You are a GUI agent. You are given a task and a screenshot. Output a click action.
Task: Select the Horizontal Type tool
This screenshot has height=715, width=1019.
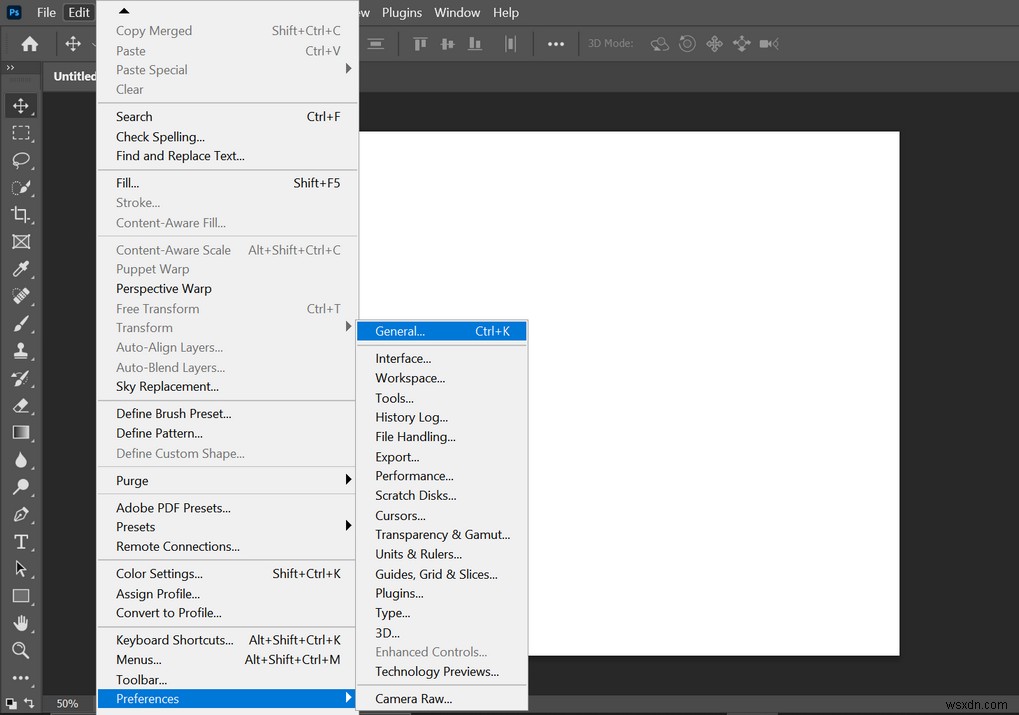coord(20,542)
